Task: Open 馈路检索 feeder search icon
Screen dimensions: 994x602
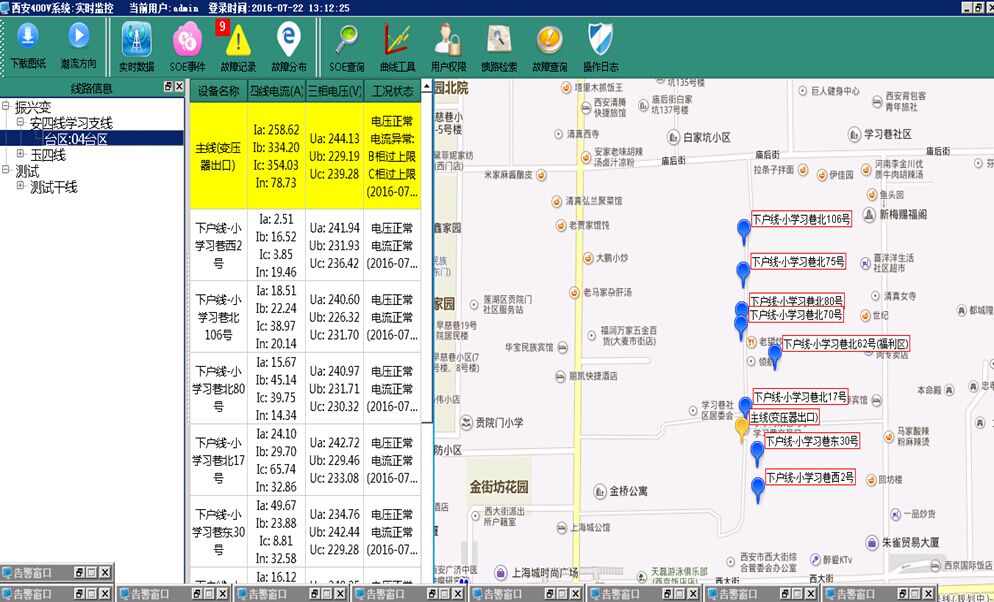Action: (499, 39)
